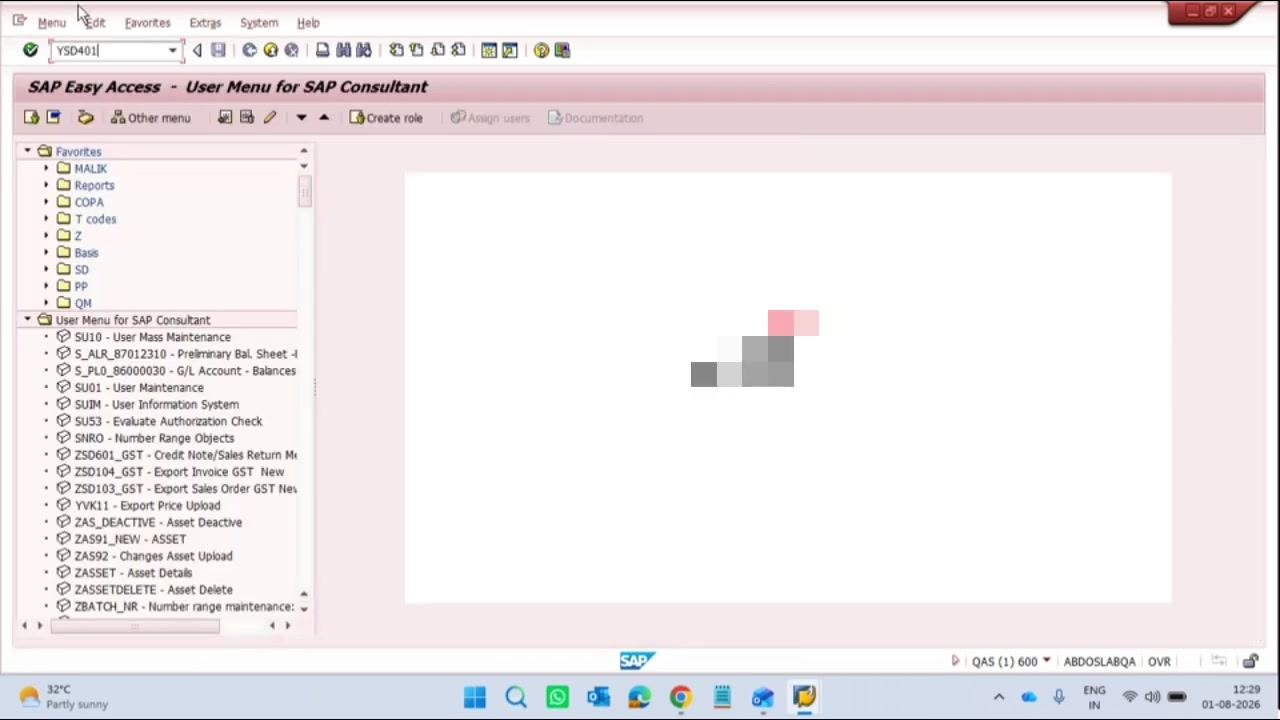Viewport: 1280px width, 720px height.
Task: Collapse the Favorites tree node
Action: [x=27, y=151]
